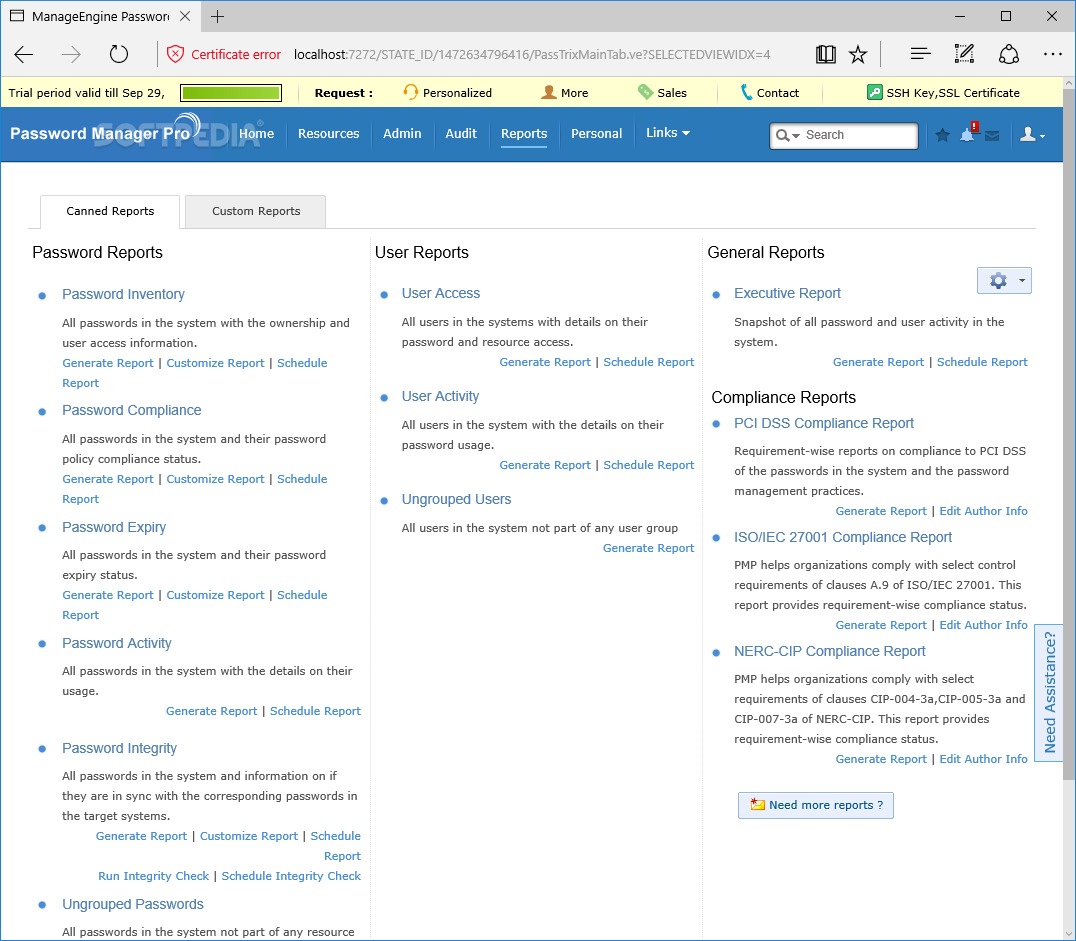Click the Contact phone icon
The height and width of the screenshot is (941, 1076).
(746, 92)
